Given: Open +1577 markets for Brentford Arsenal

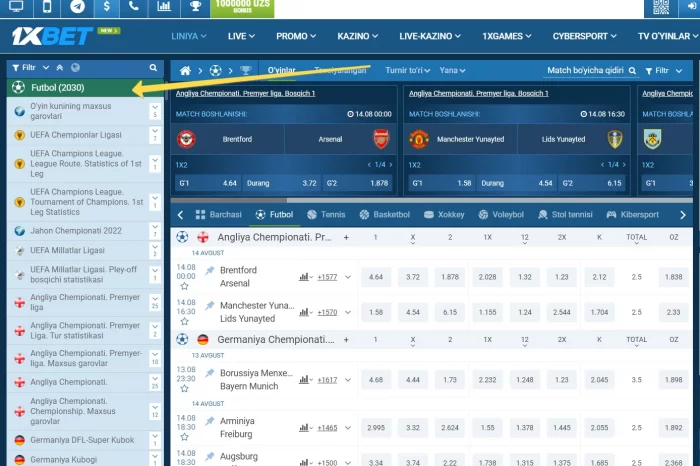Looking at the screenshot, I should tap(327, 277).
